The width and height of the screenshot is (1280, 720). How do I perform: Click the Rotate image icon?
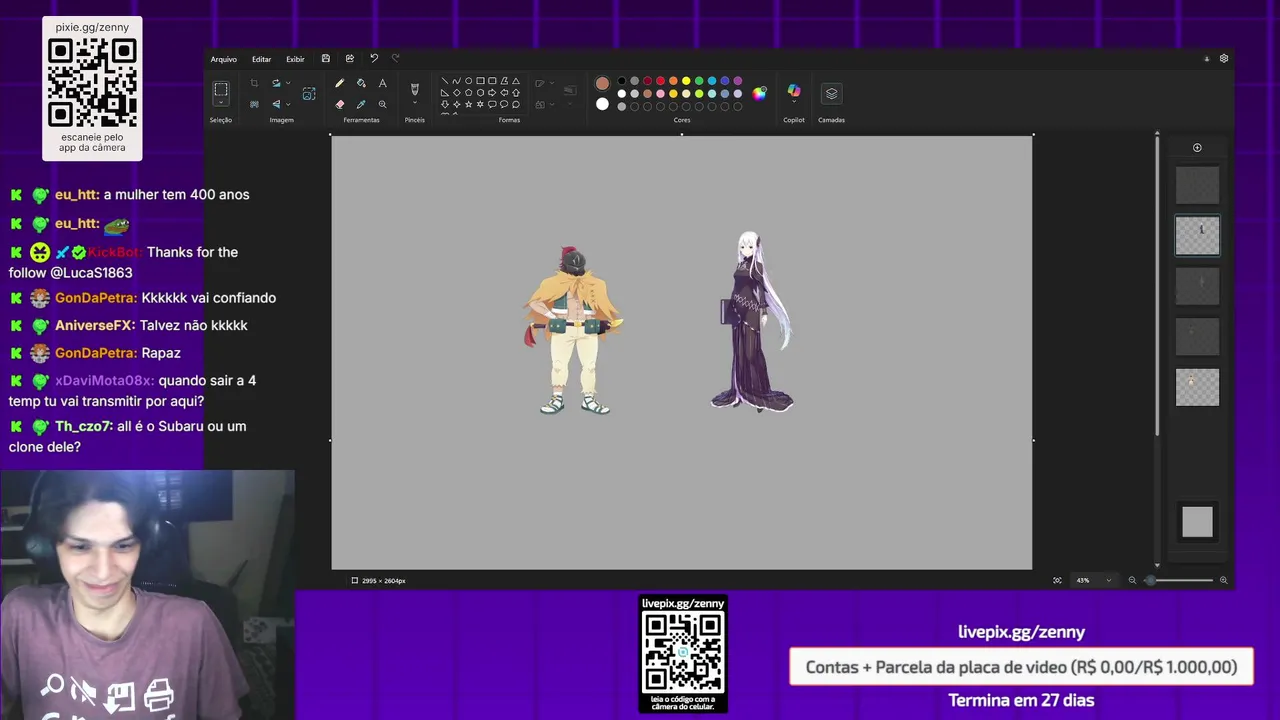pyautogui.click(x=276, y=83)
